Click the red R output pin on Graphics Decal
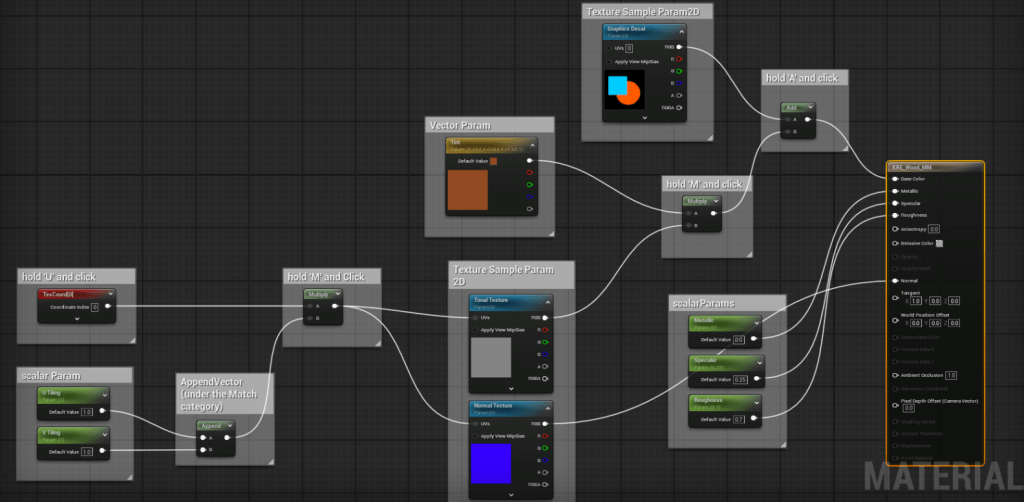This screenshot has height=502, width=1024. pos(679,59)
